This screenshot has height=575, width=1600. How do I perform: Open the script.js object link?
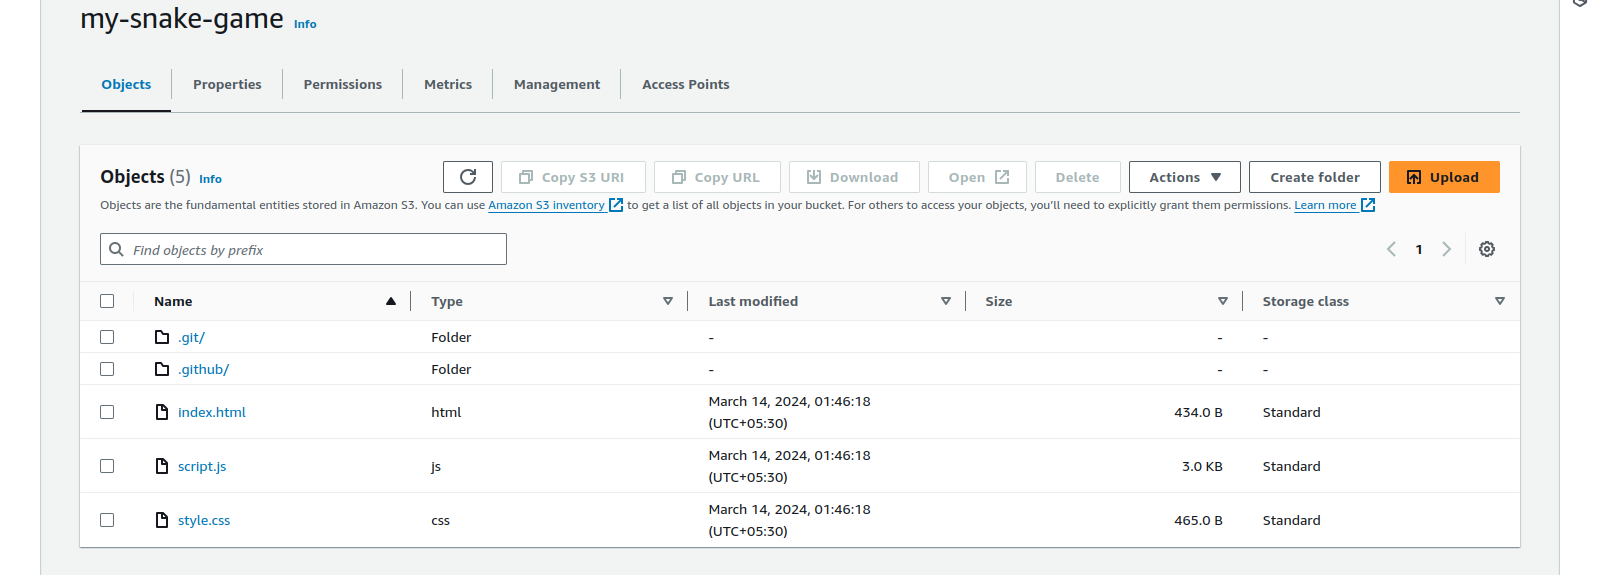pyautogui.click(x=202, y=466)
